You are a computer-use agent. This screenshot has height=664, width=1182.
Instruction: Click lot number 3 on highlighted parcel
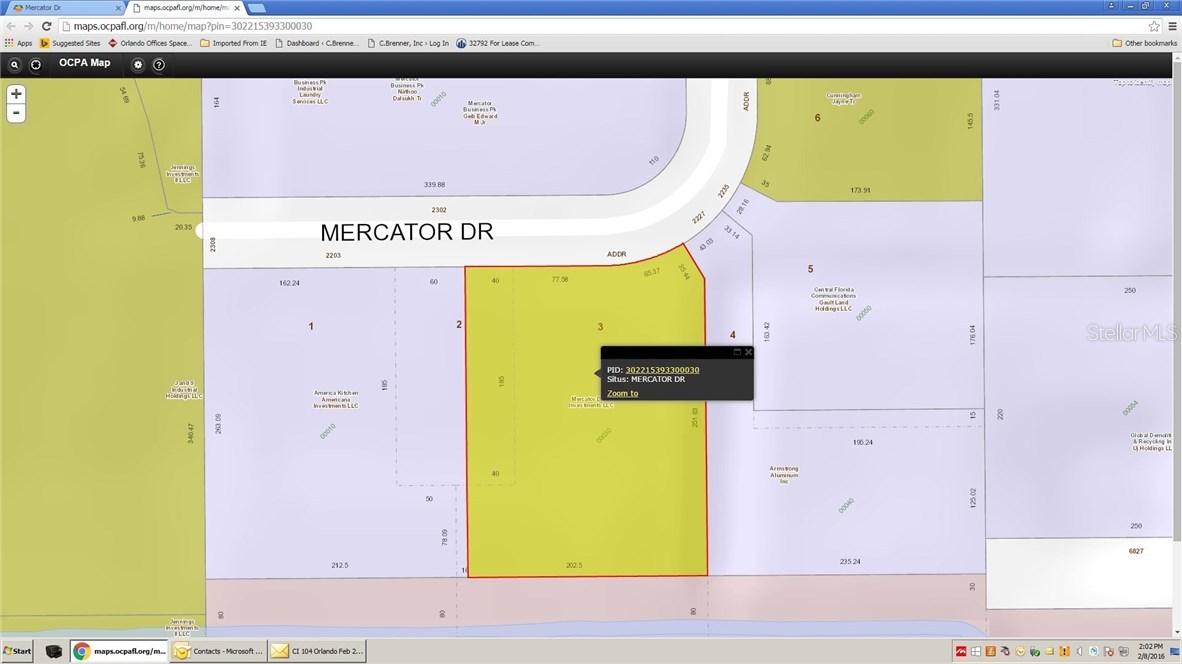coord(600,327)
